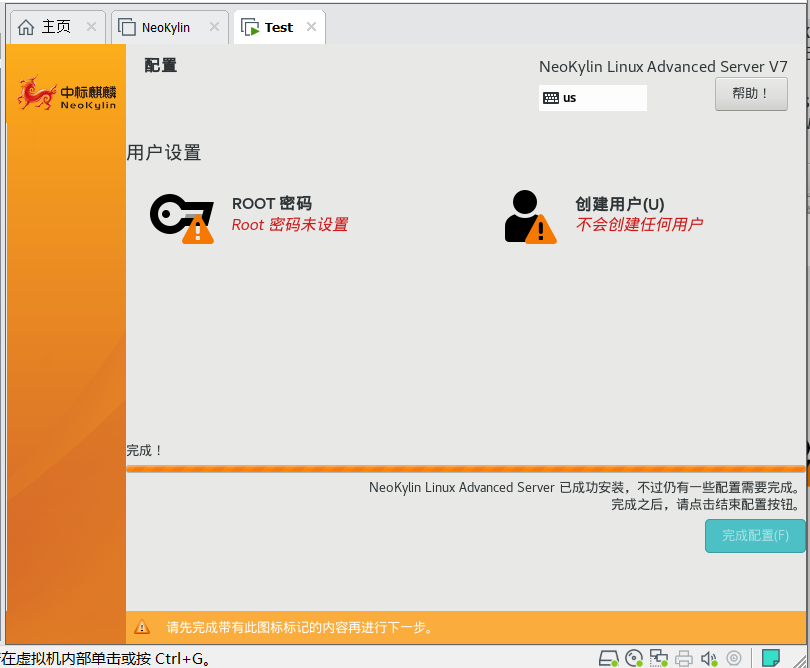
Task: Click keyboard layout icon beside us
Action: [x=551, y=98]
